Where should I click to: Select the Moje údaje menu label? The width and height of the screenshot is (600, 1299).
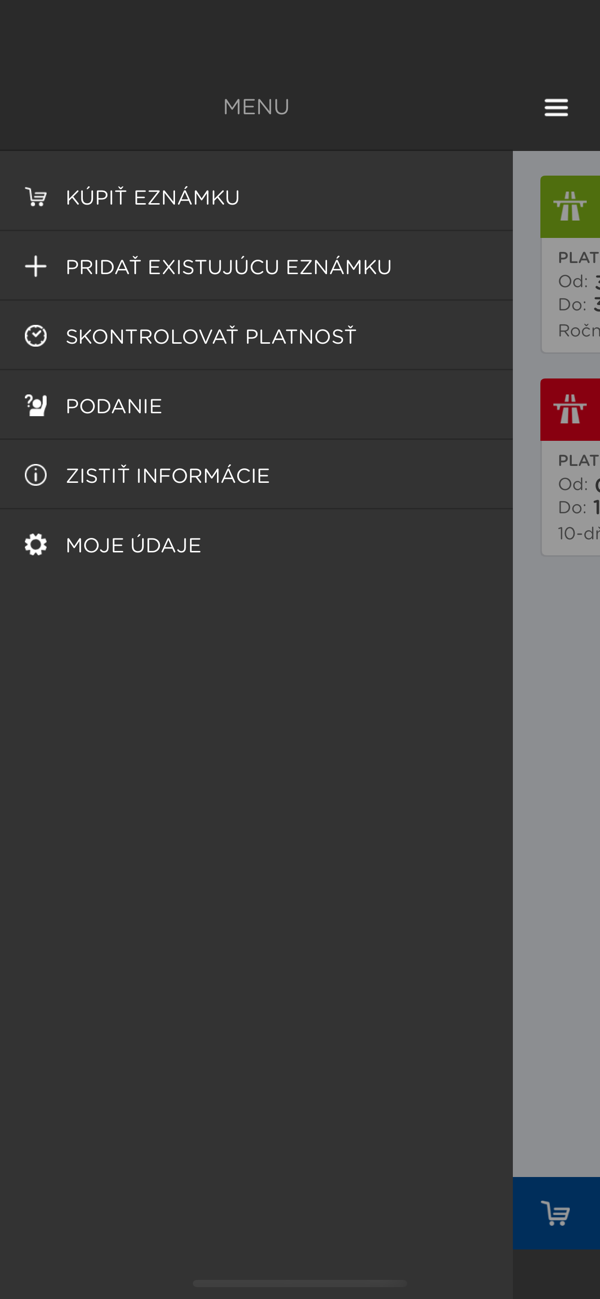134,545
